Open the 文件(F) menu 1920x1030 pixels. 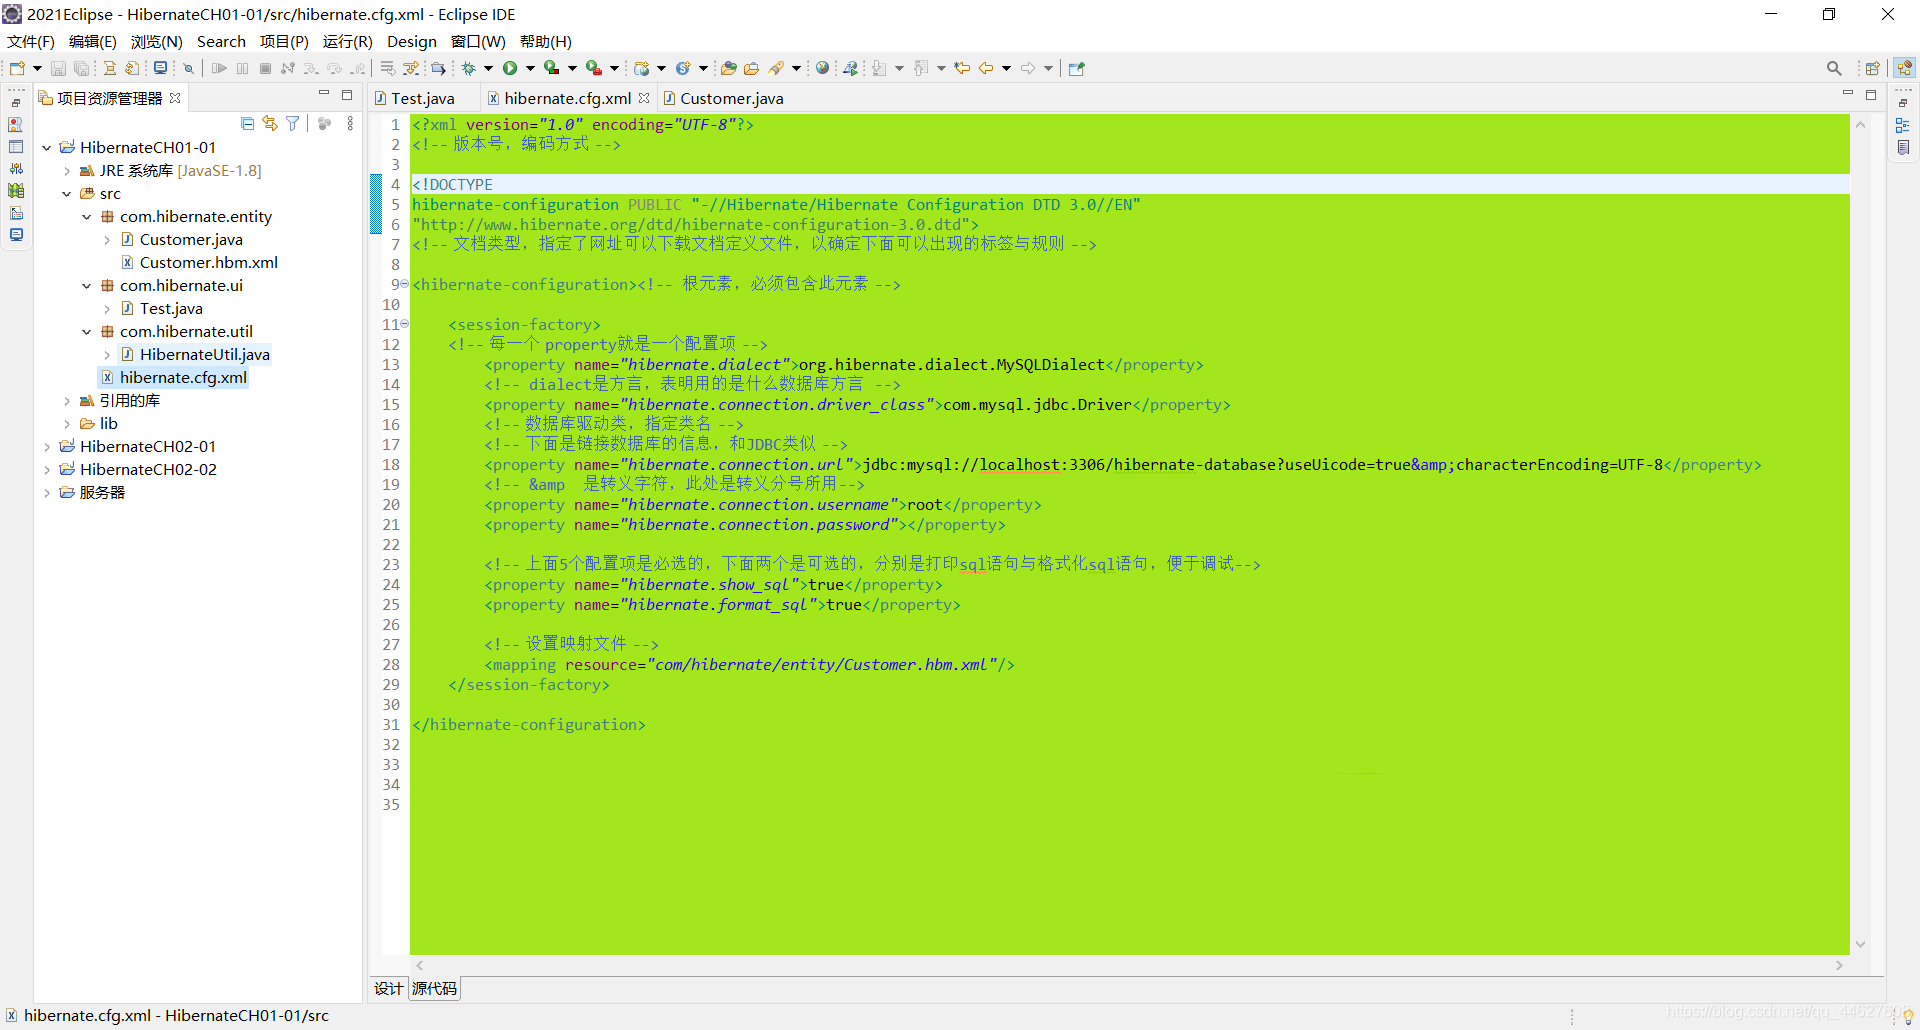[30, 41]
